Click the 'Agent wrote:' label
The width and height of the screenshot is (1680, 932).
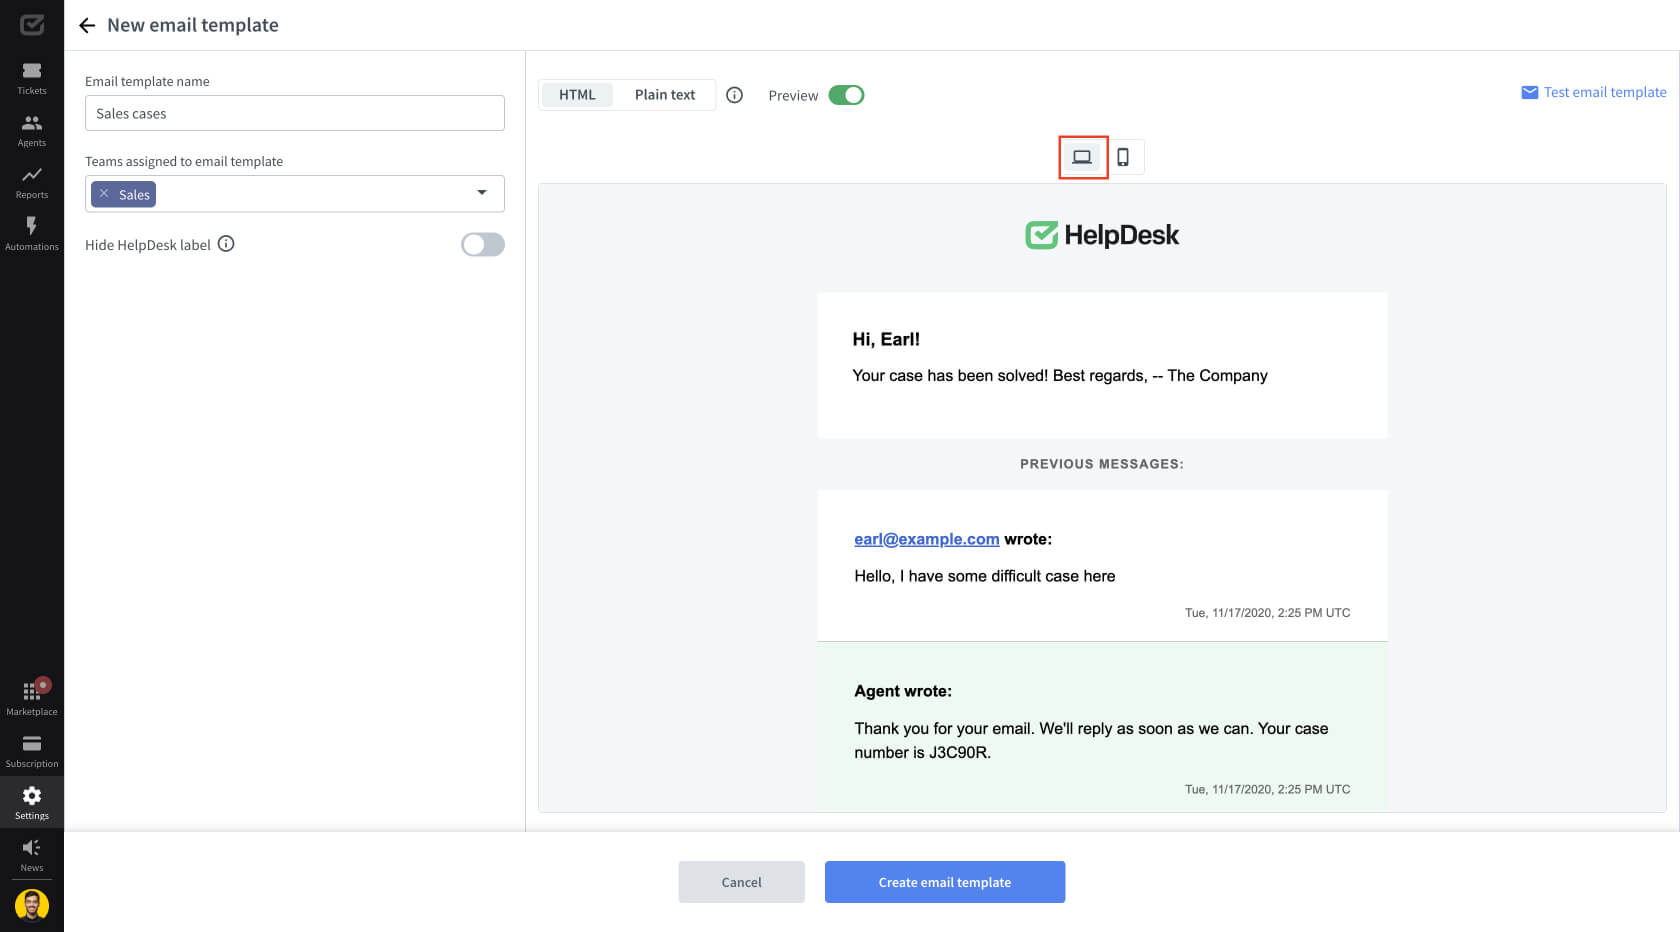(903, 691)
